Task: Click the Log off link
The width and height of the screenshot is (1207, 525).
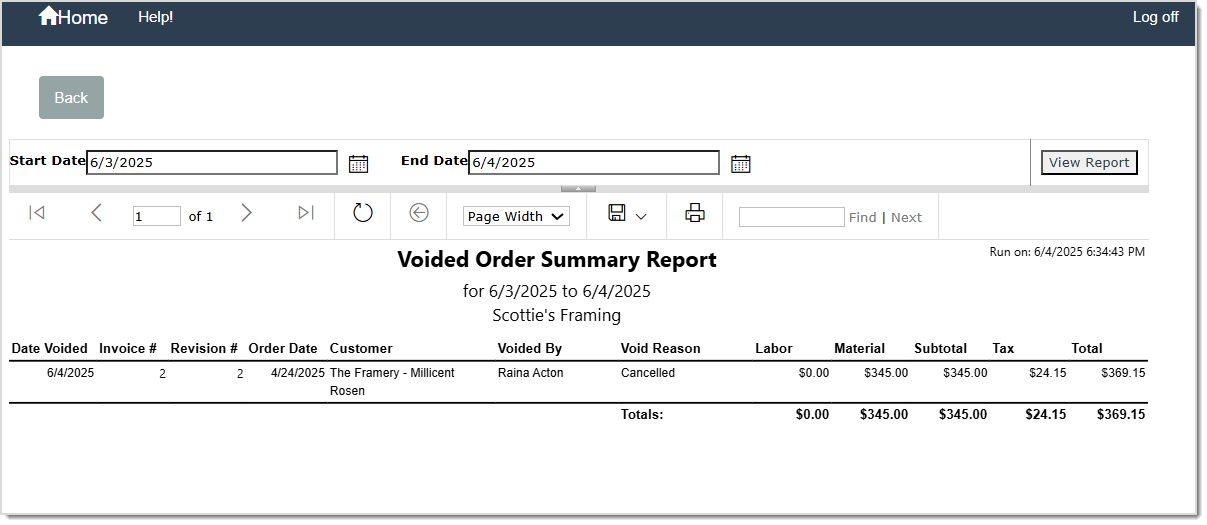Action: pos(1155,17)
